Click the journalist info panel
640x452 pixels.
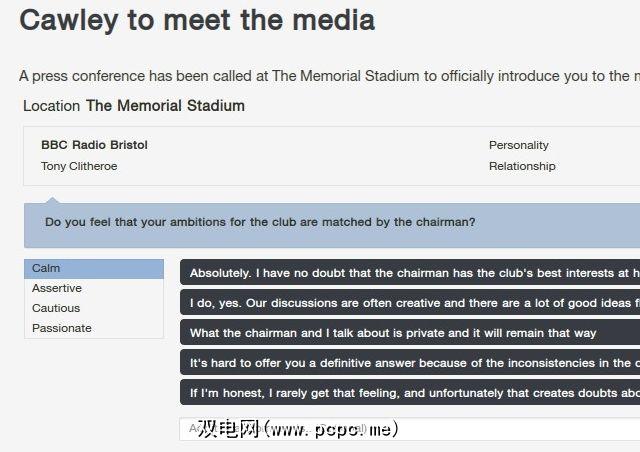click(300, 156)
